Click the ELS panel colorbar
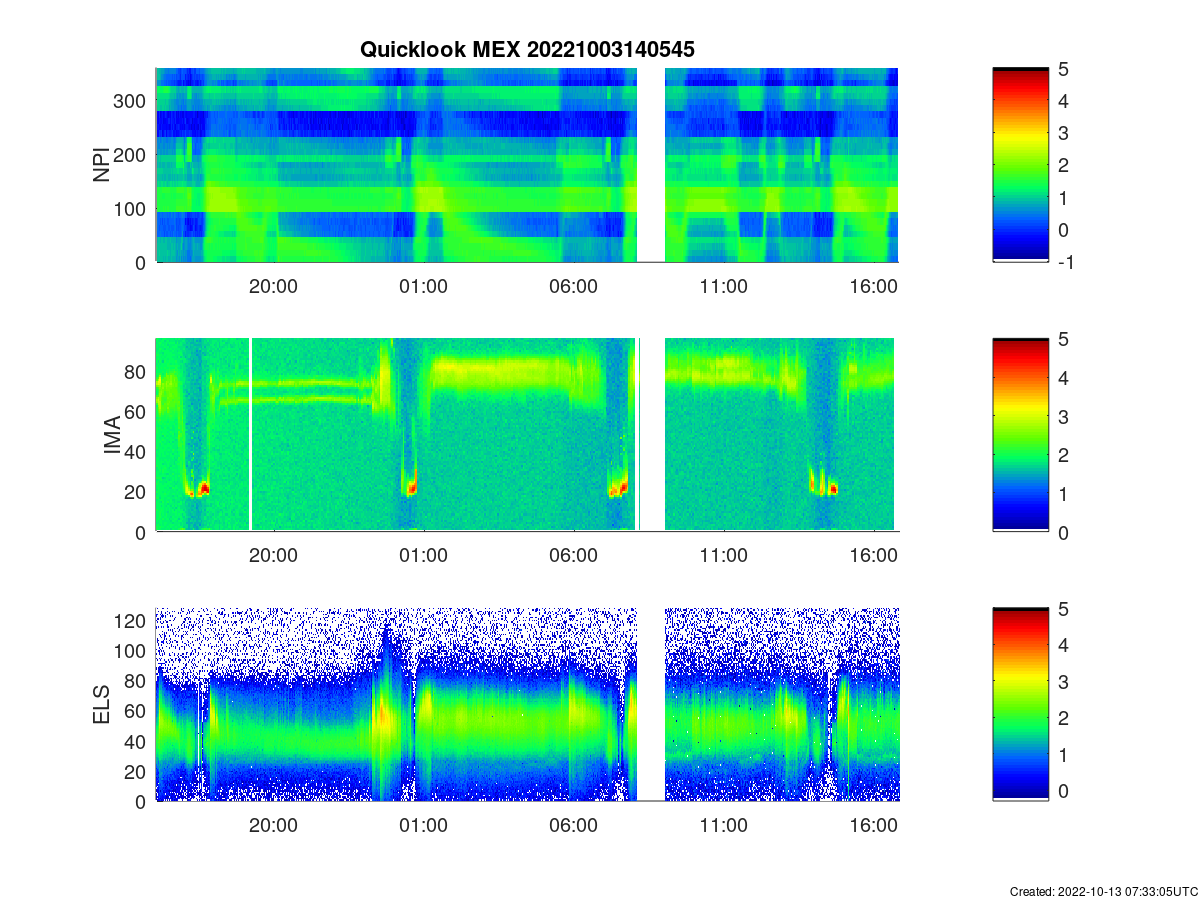Screen dimensions: 1200x900 1020,704
